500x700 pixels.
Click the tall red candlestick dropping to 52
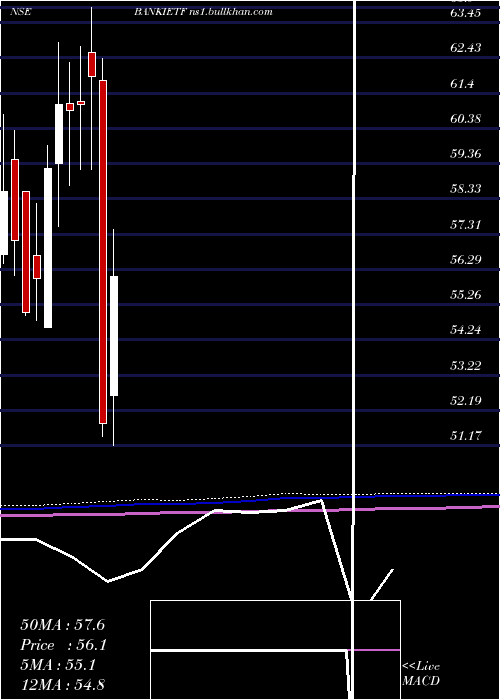(103, 251)
